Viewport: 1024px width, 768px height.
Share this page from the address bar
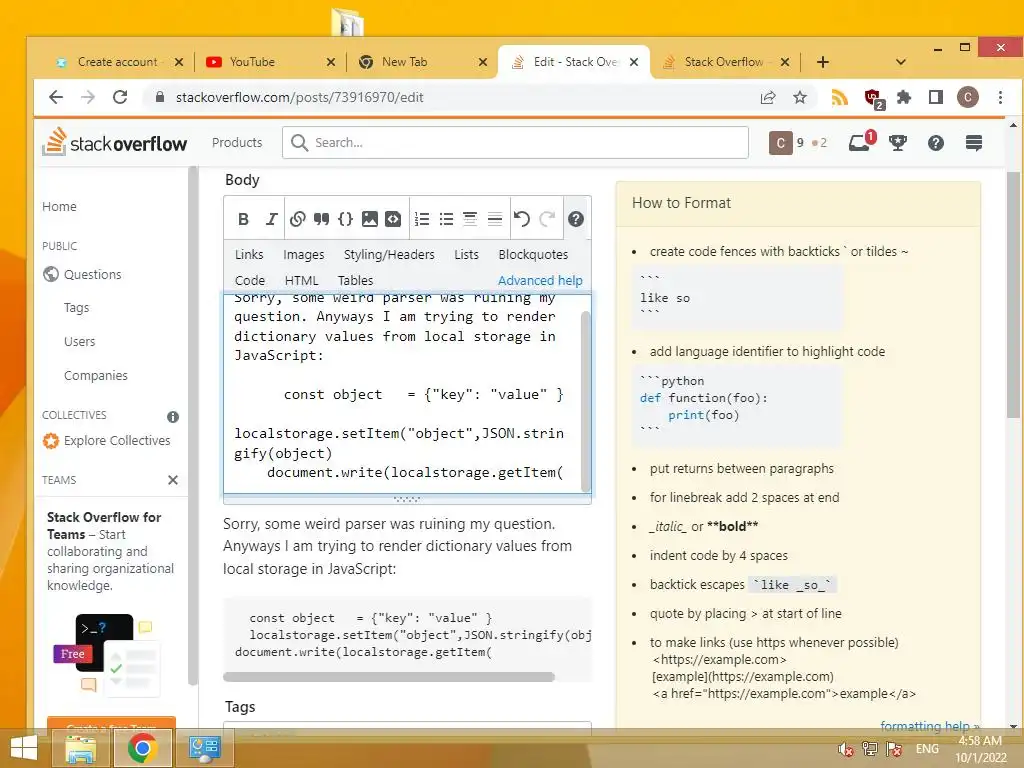point(768,97)
